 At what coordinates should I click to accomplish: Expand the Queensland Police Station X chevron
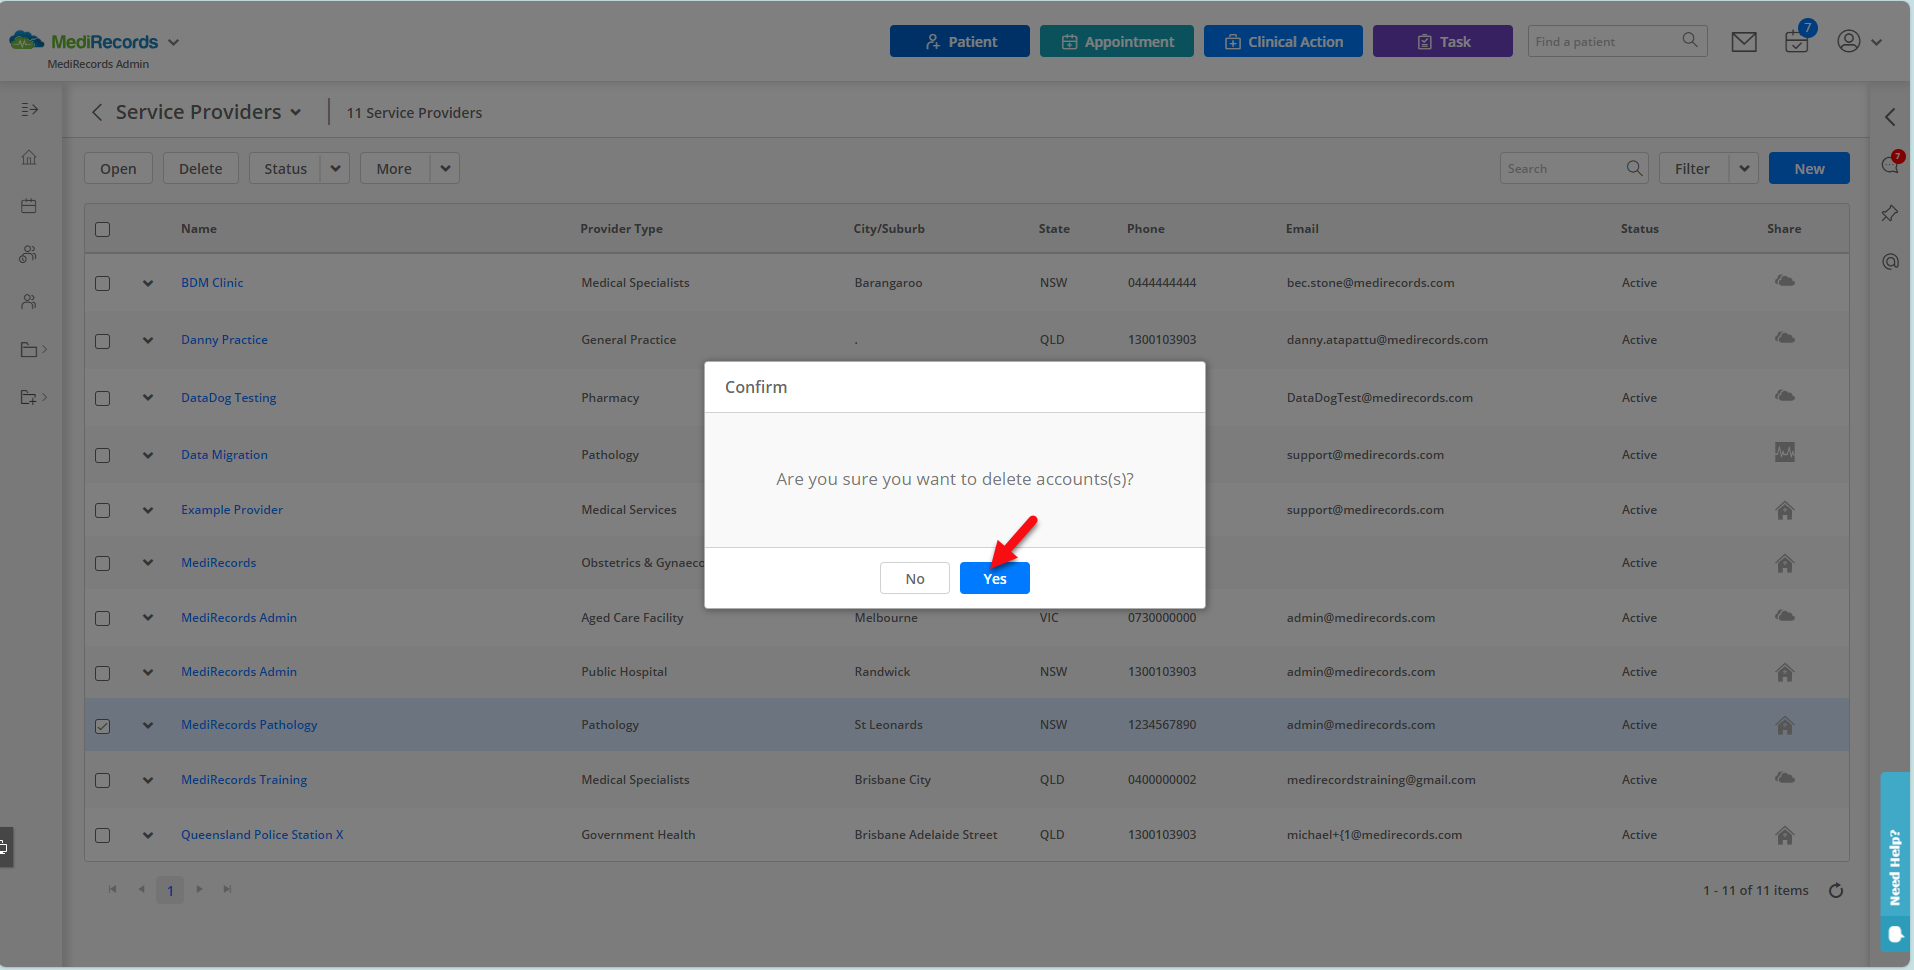pos(148,835)
